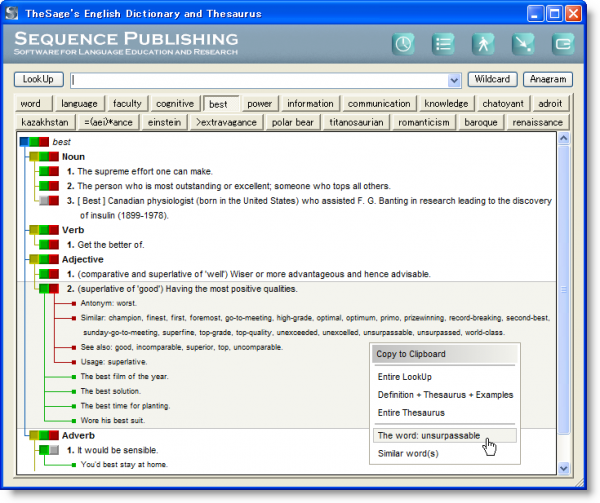The image size is (600, 503).
Task: Click the rightmost rectangle-arrow header icon
Action: click(563, 44)
